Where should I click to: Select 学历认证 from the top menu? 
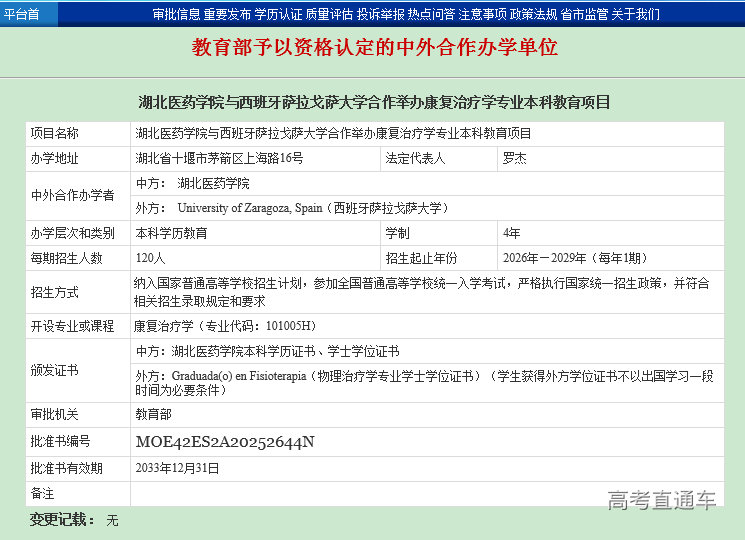click(x=278, y=14)
